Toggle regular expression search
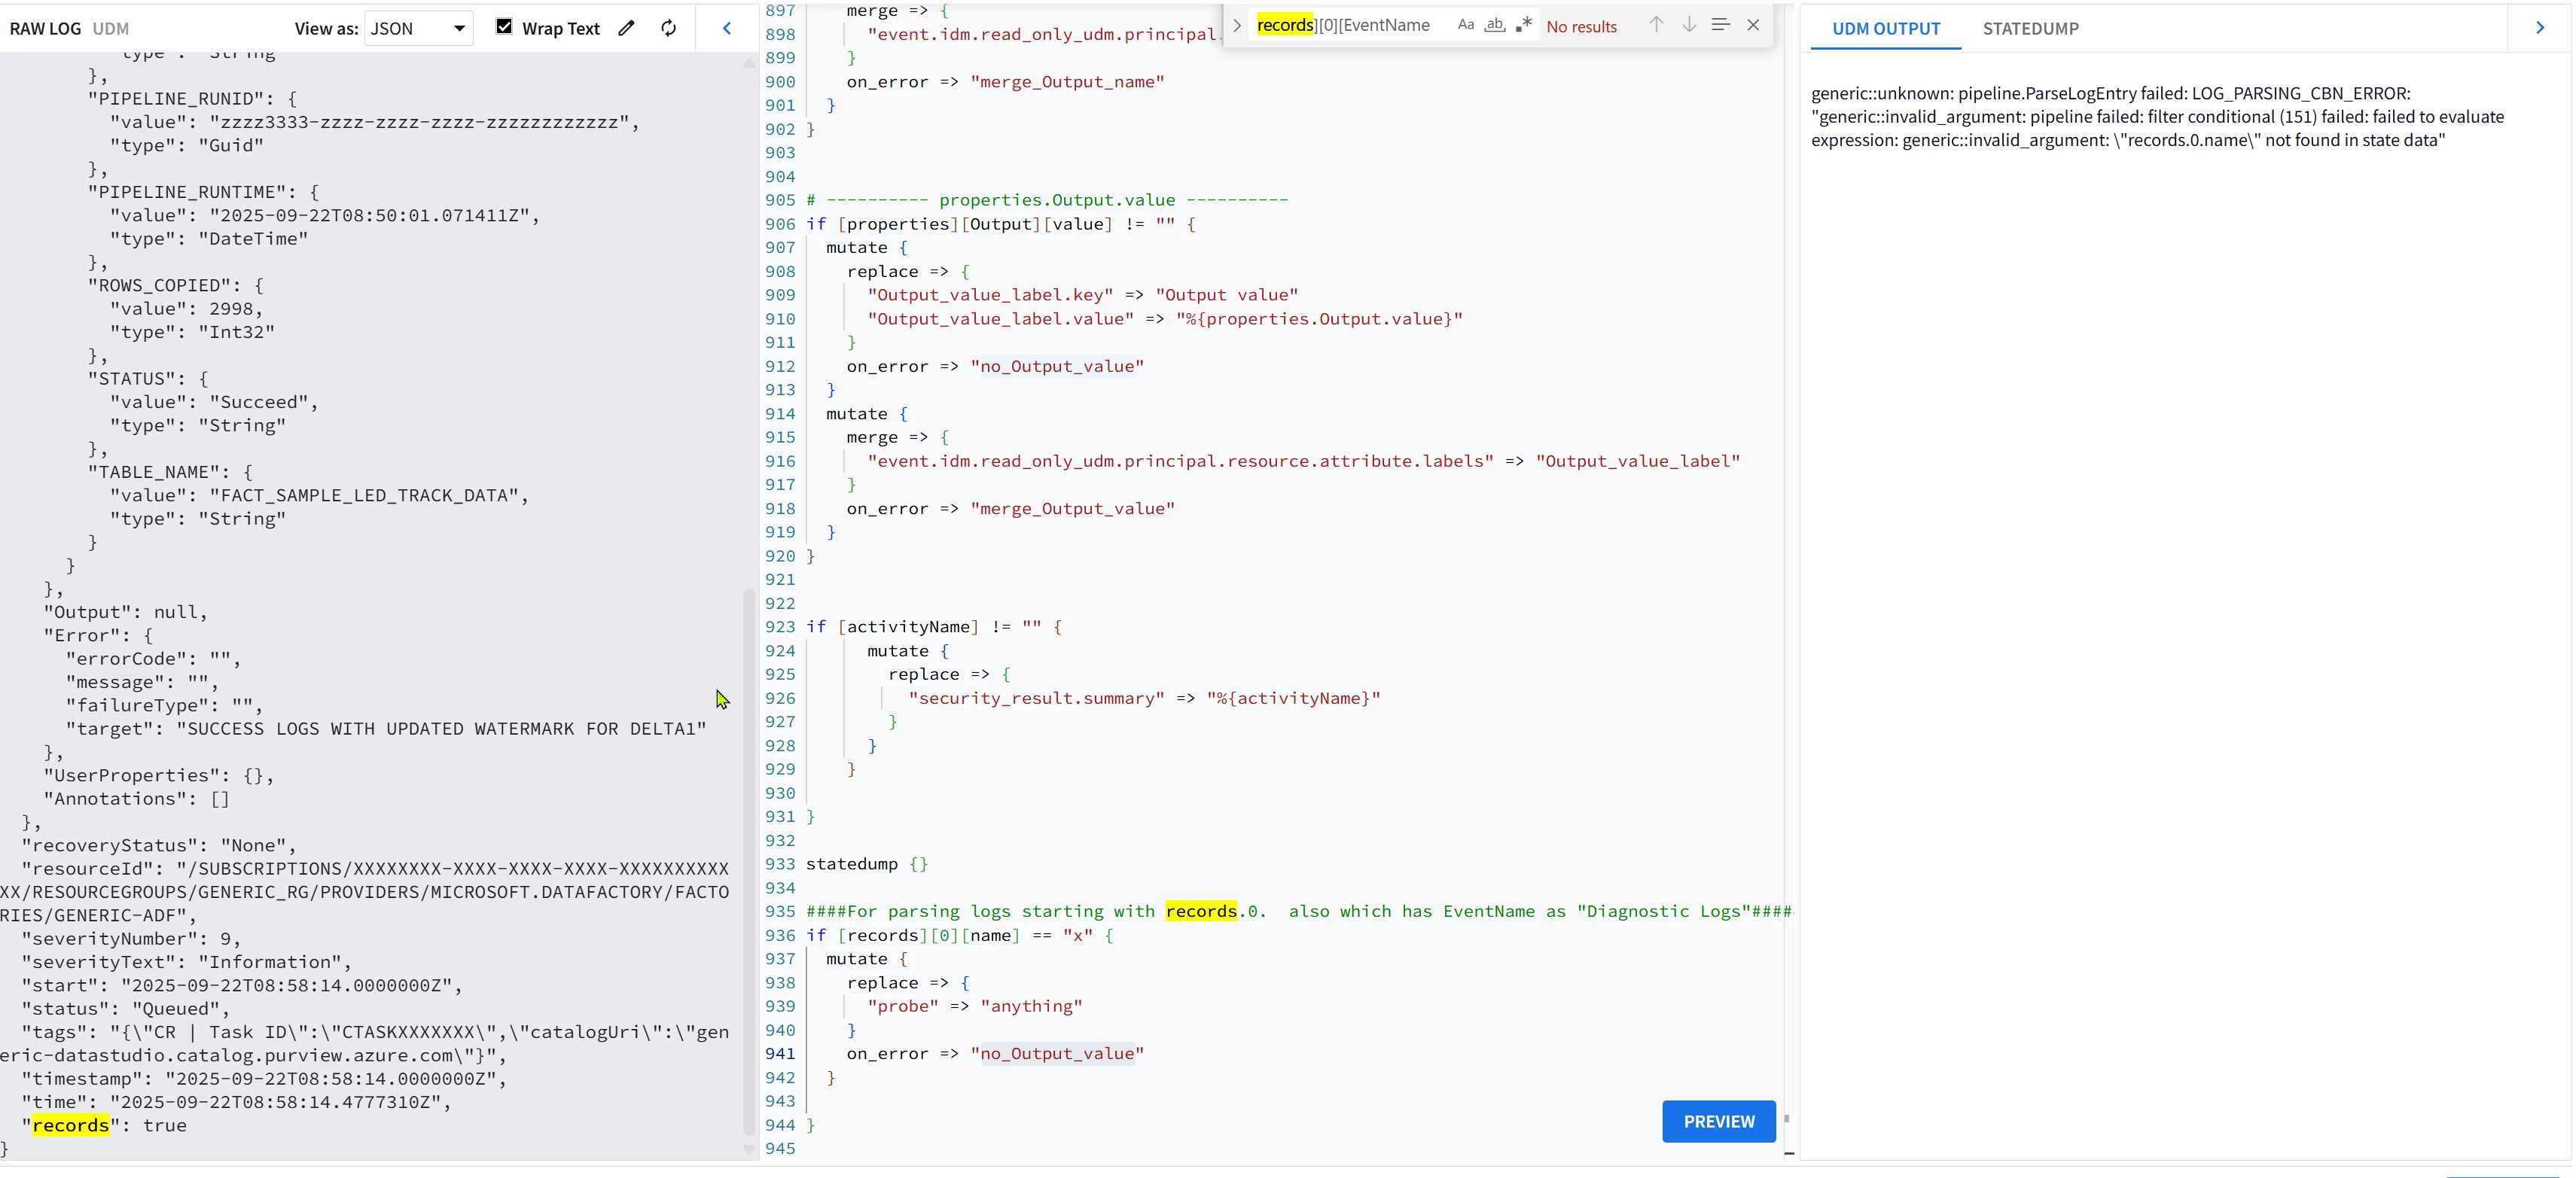 coord(1523,25)
